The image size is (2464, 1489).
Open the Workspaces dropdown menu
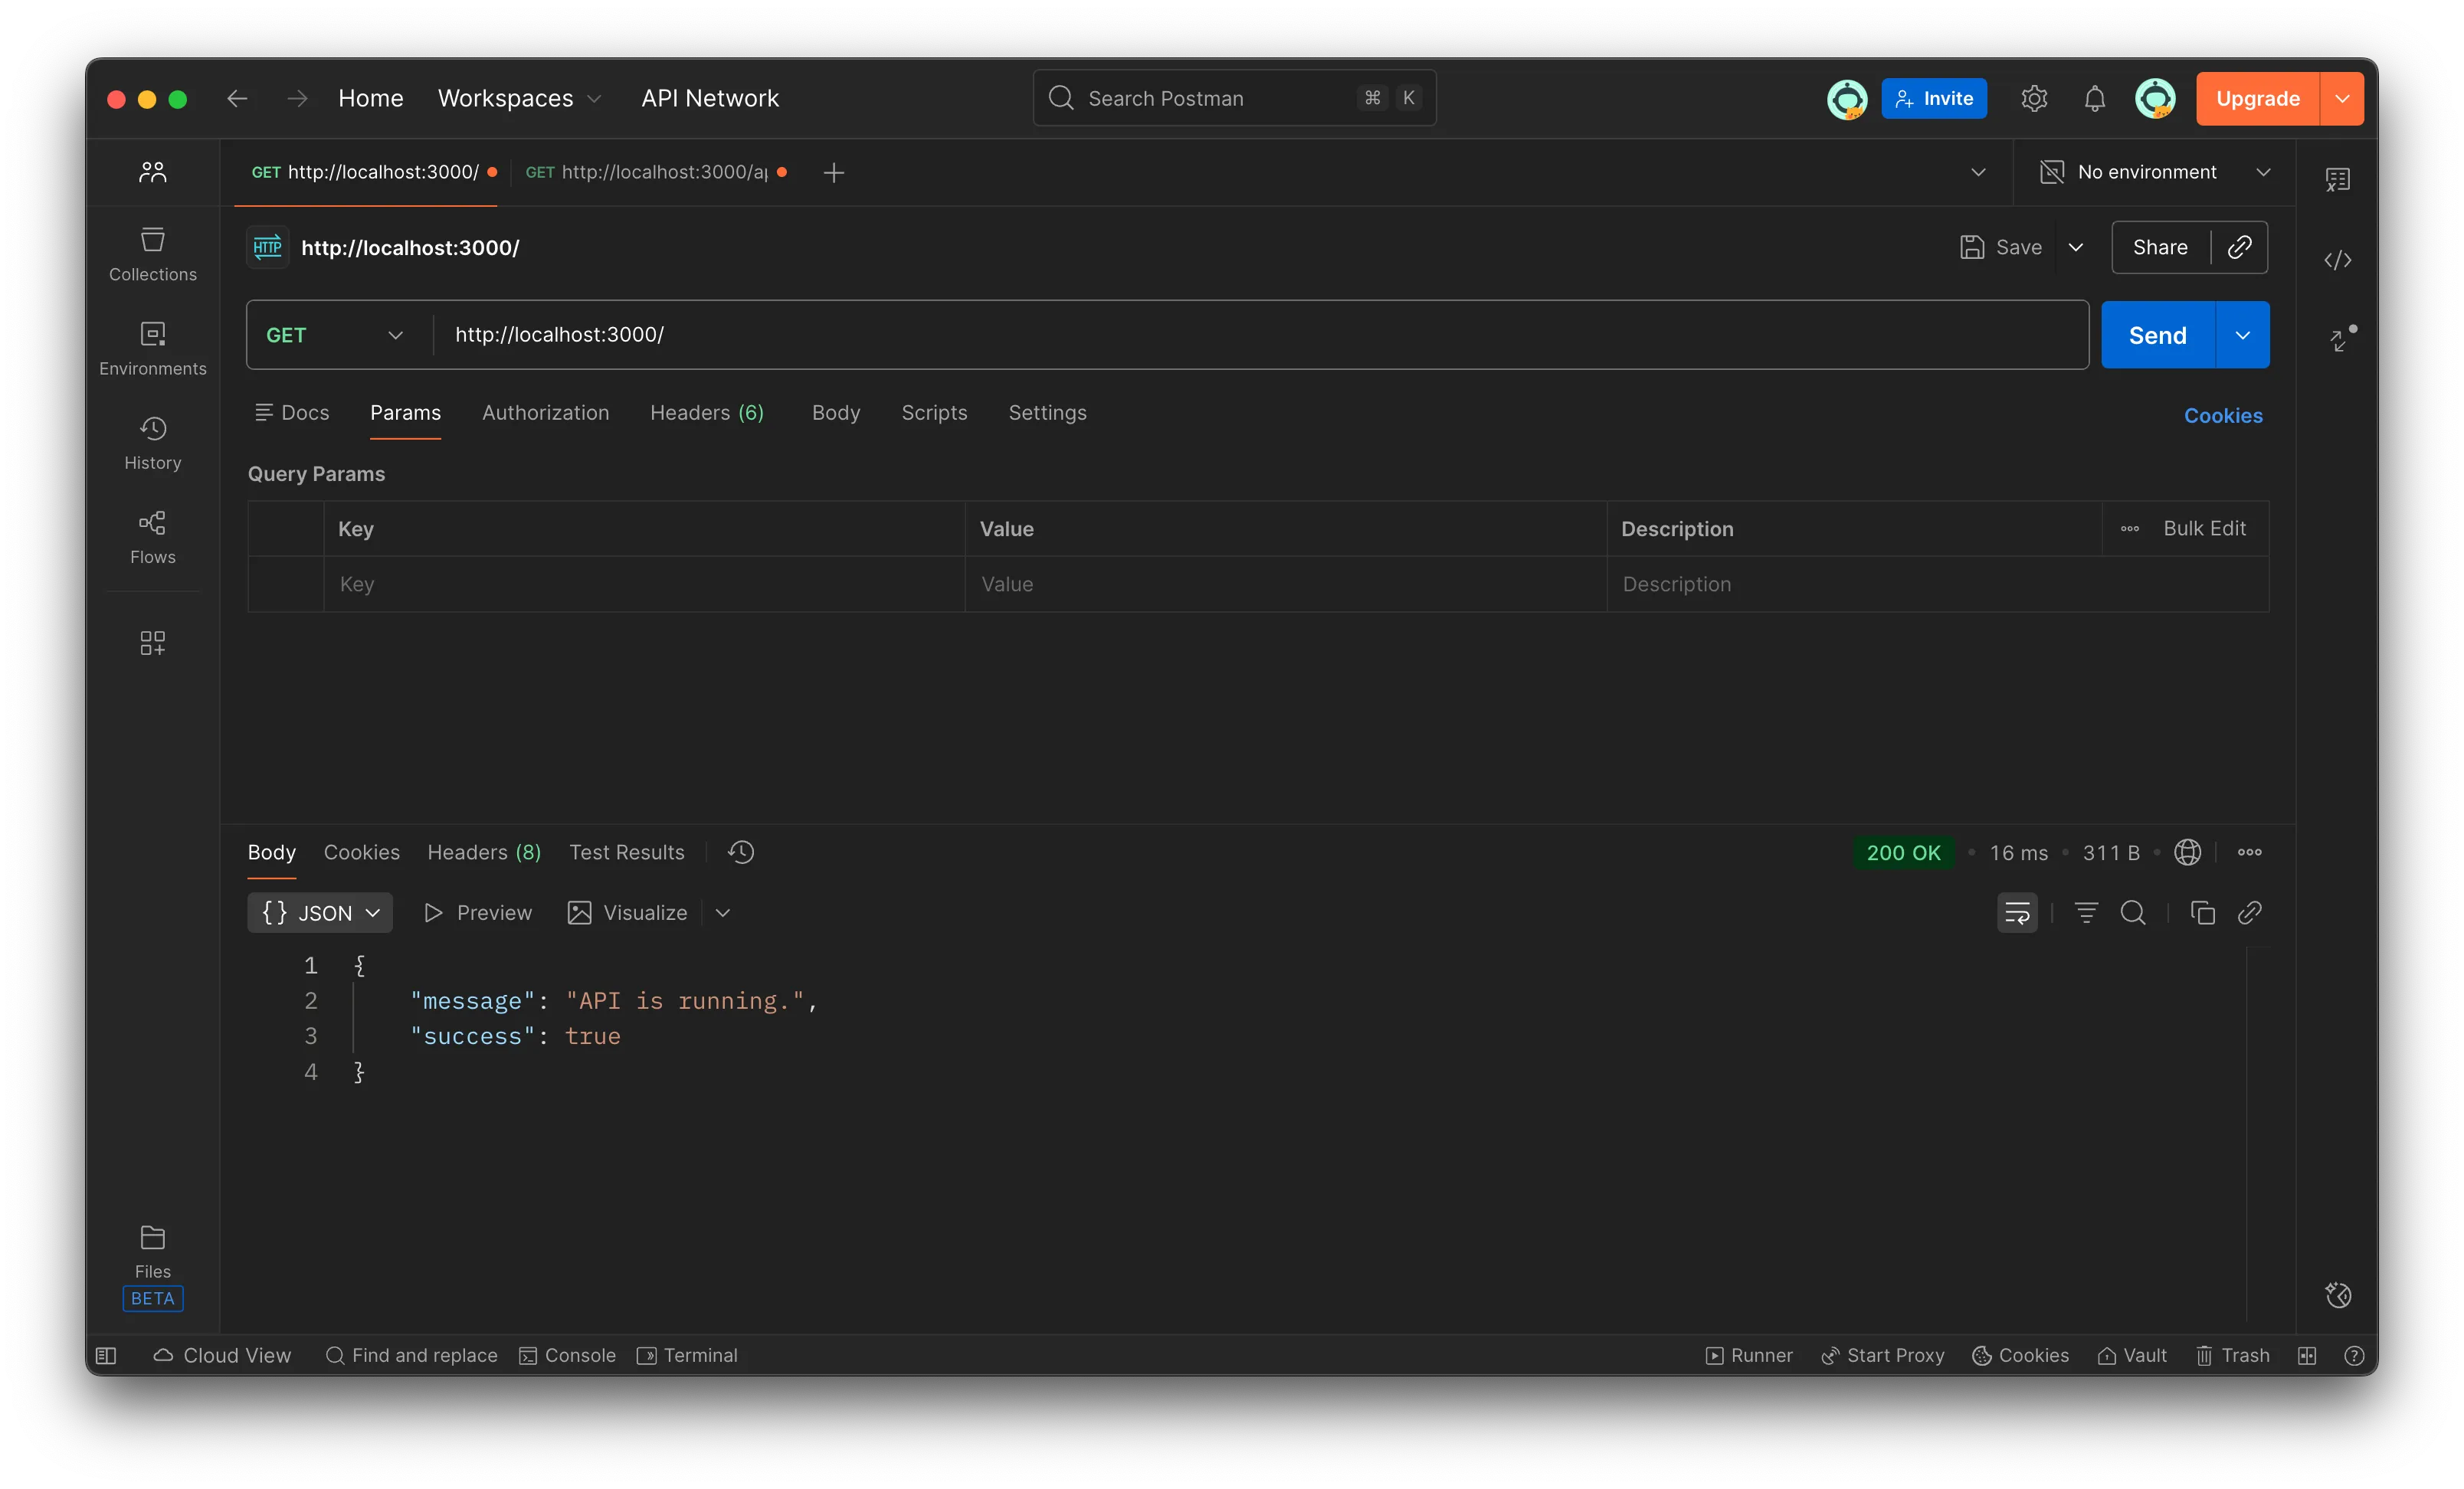(519, 98)
